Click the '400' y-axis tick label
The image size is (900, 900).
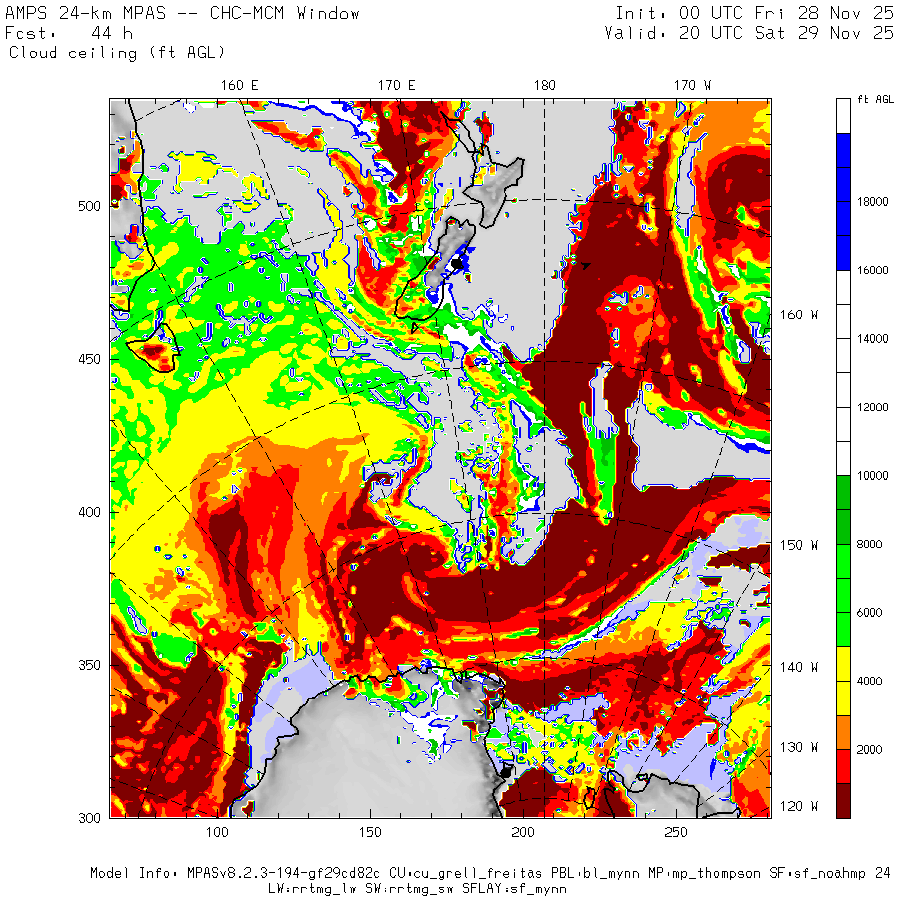click(89, 512)
